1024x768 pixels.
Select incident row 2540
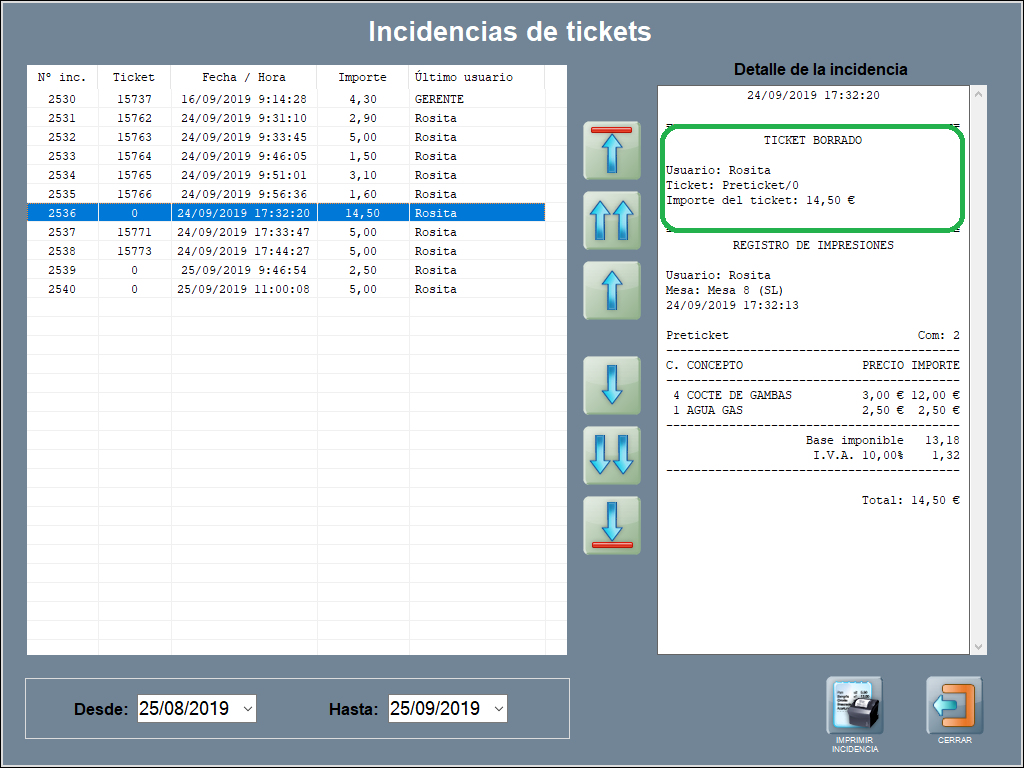(x=285, y=289)
